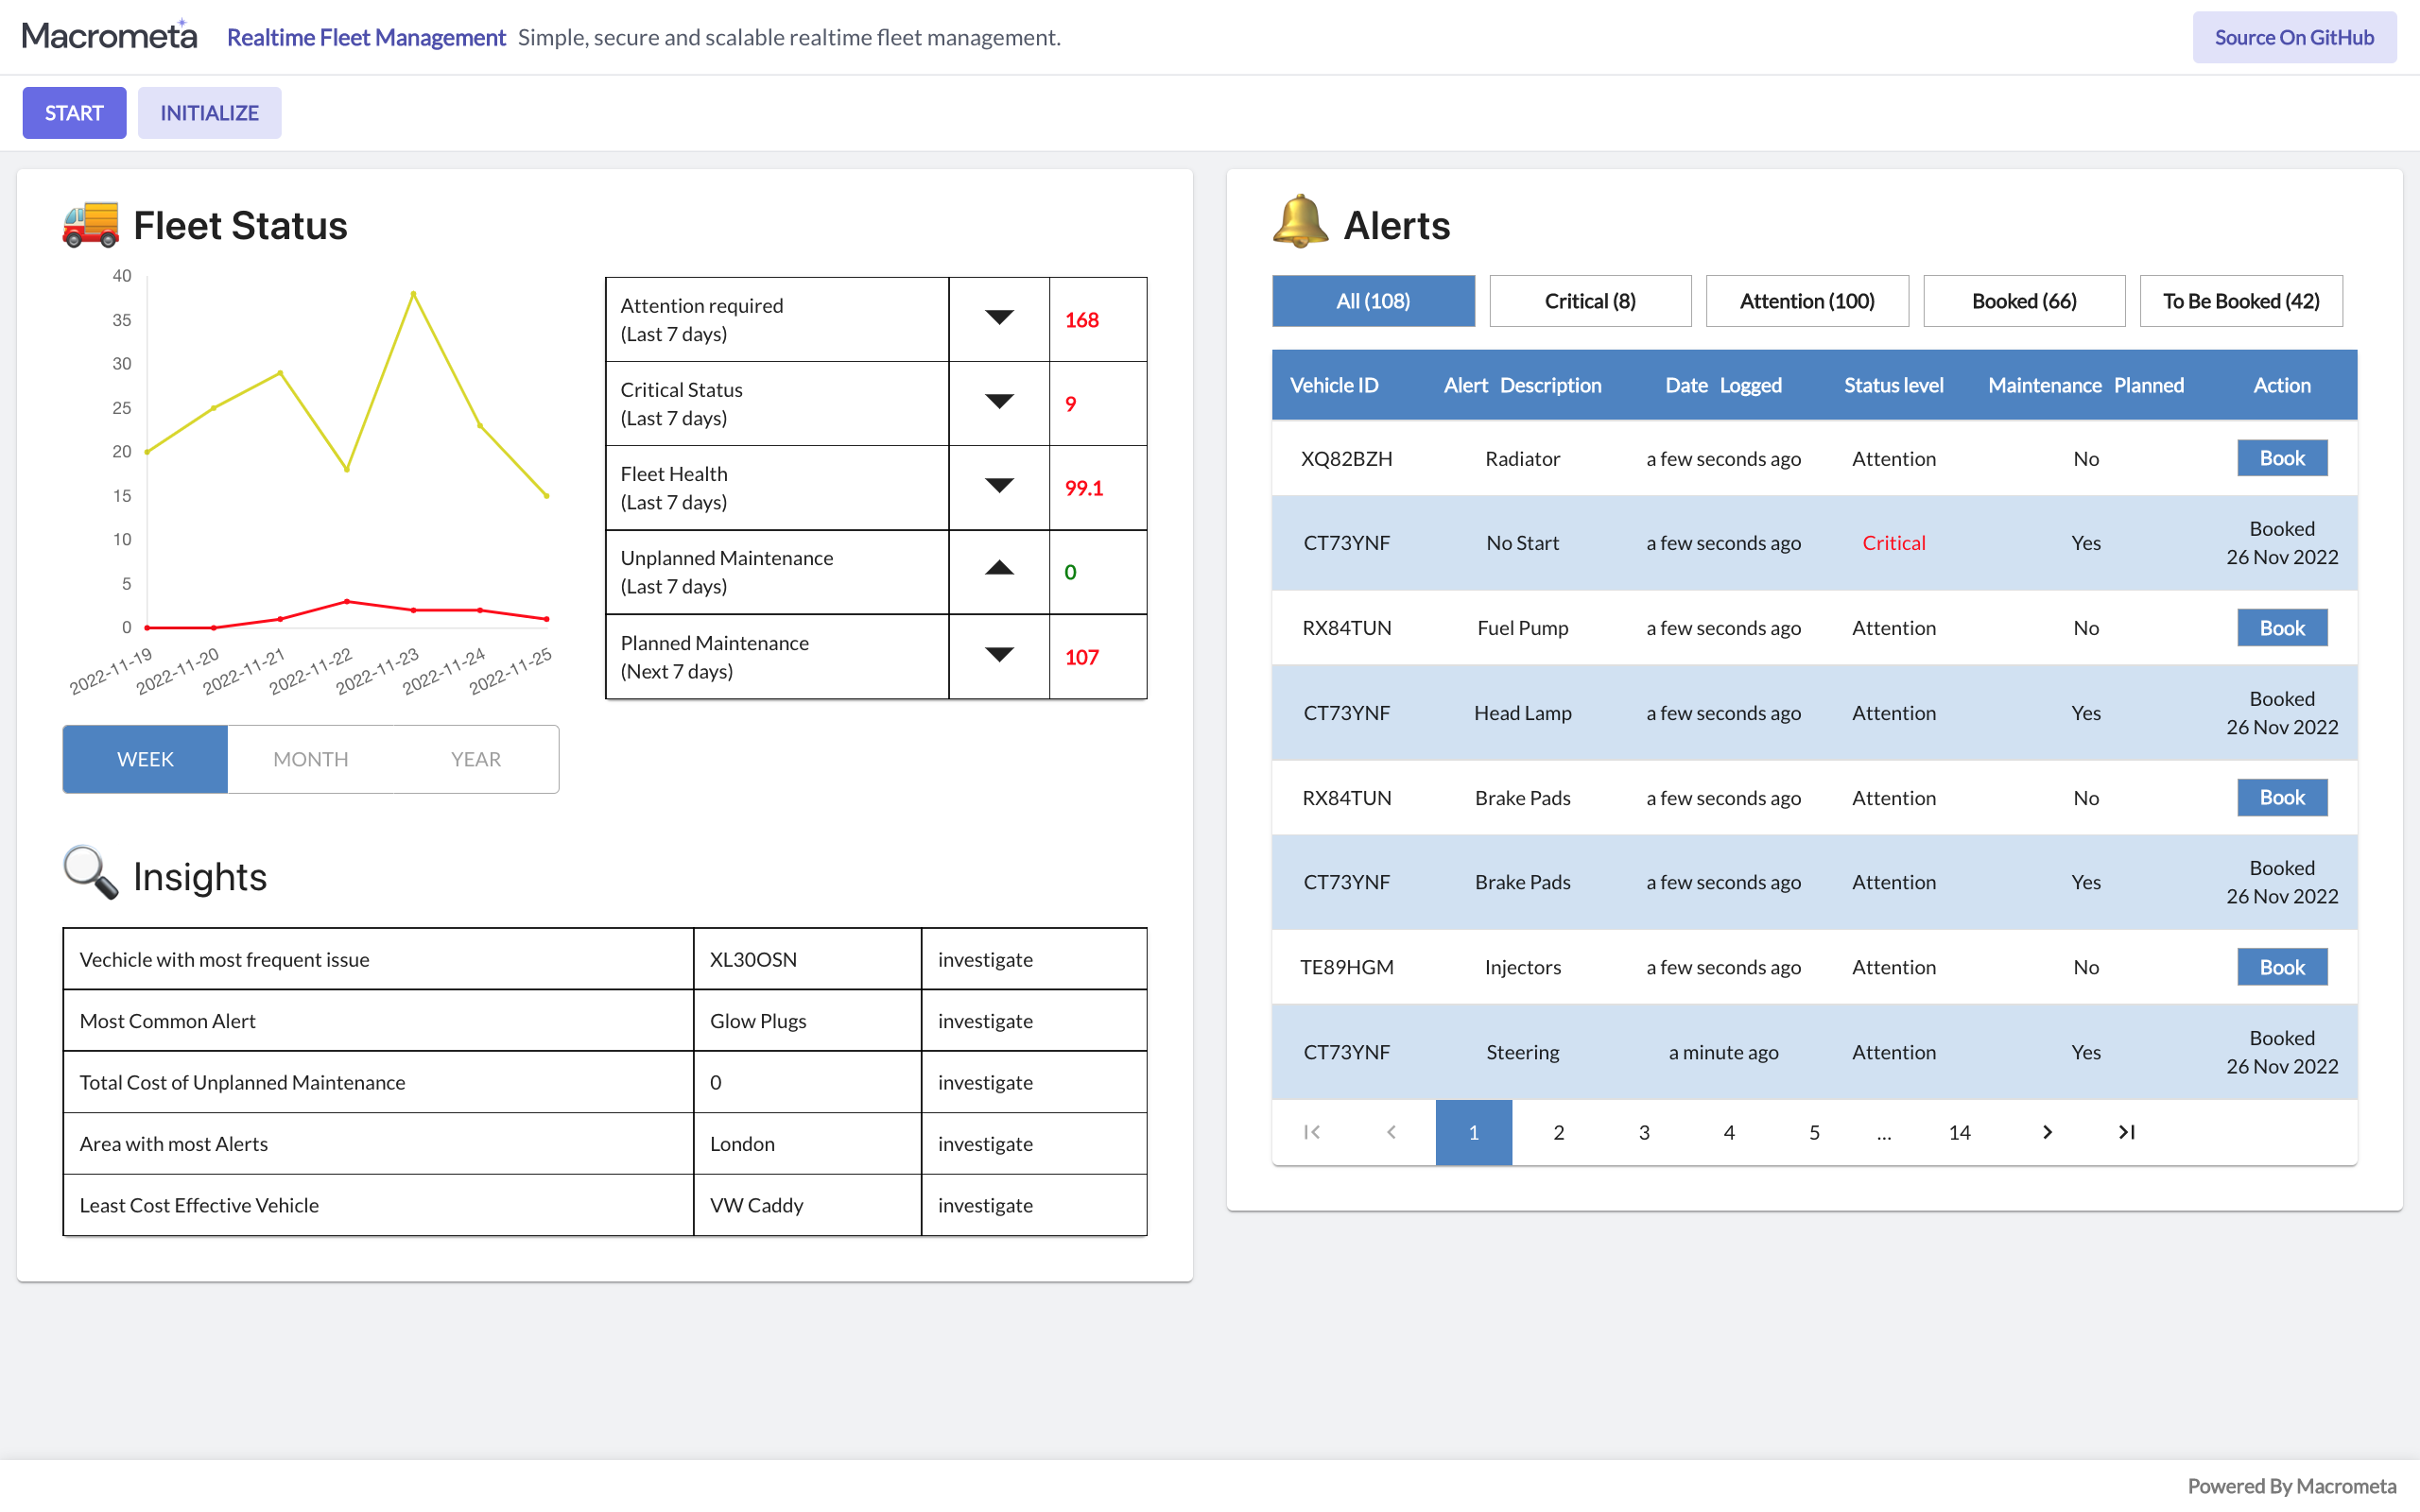
Task: Switch chart range to YEAR
Action: [475, 759]
